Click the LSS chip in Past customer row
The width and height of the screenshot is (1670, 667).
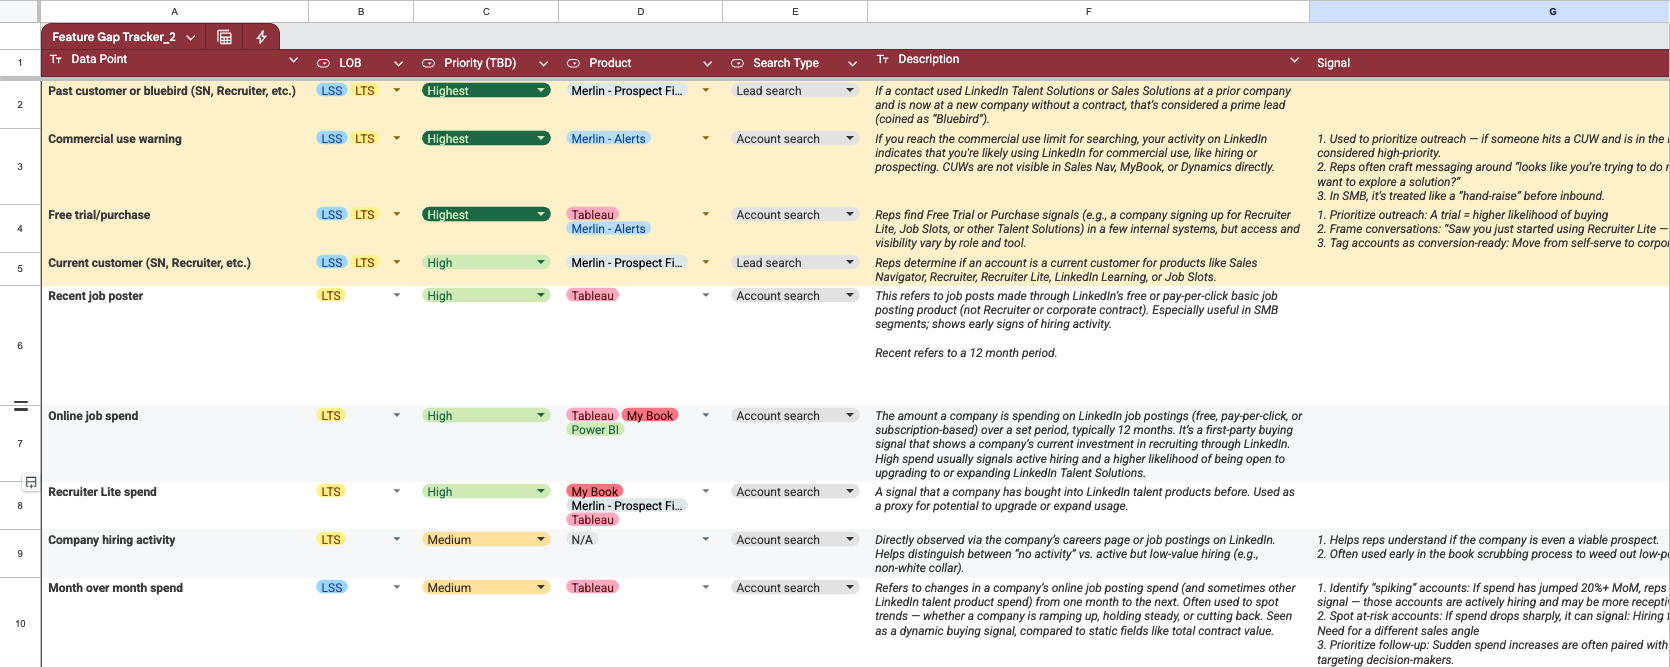(x=332, y=90)
